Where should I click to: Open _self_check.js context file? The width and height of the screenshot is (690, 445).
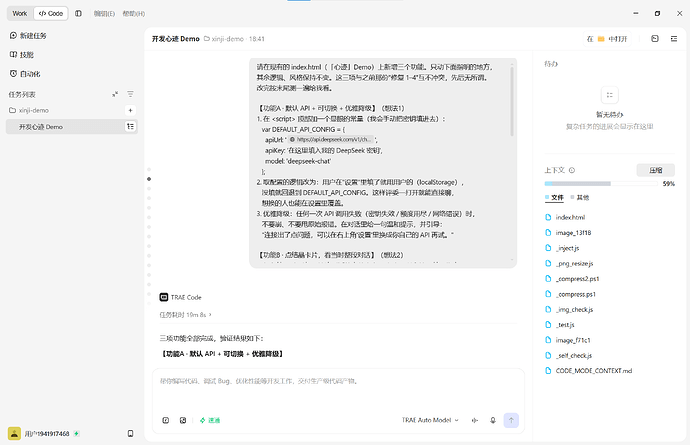pyautogui.click(x=574, y=356)
